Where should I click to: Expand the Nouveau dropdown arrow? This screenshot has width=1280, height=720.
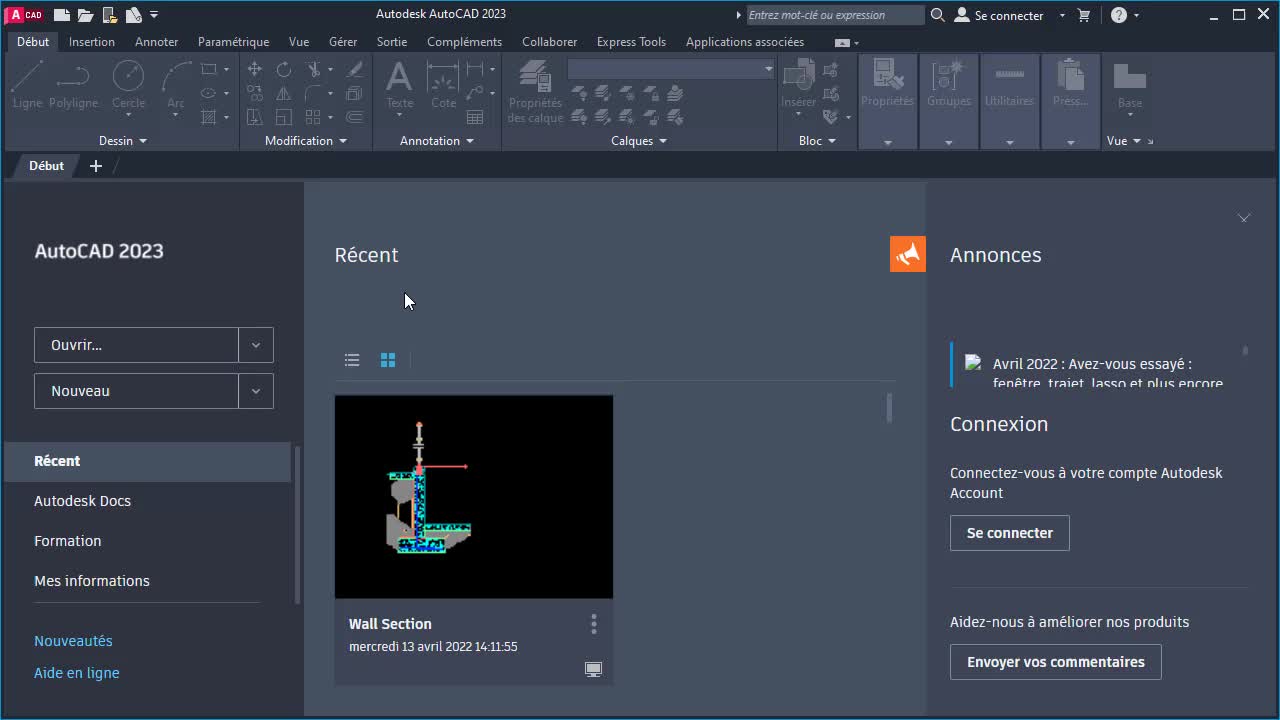256,391
